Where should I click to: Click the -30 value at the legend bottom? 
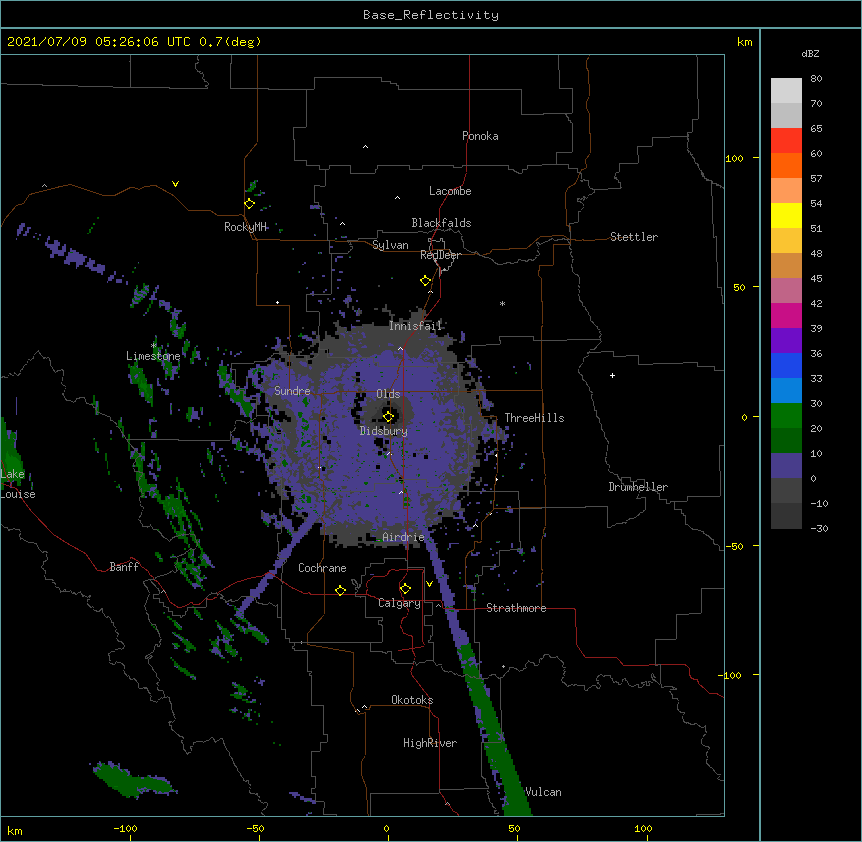(819, 528)
